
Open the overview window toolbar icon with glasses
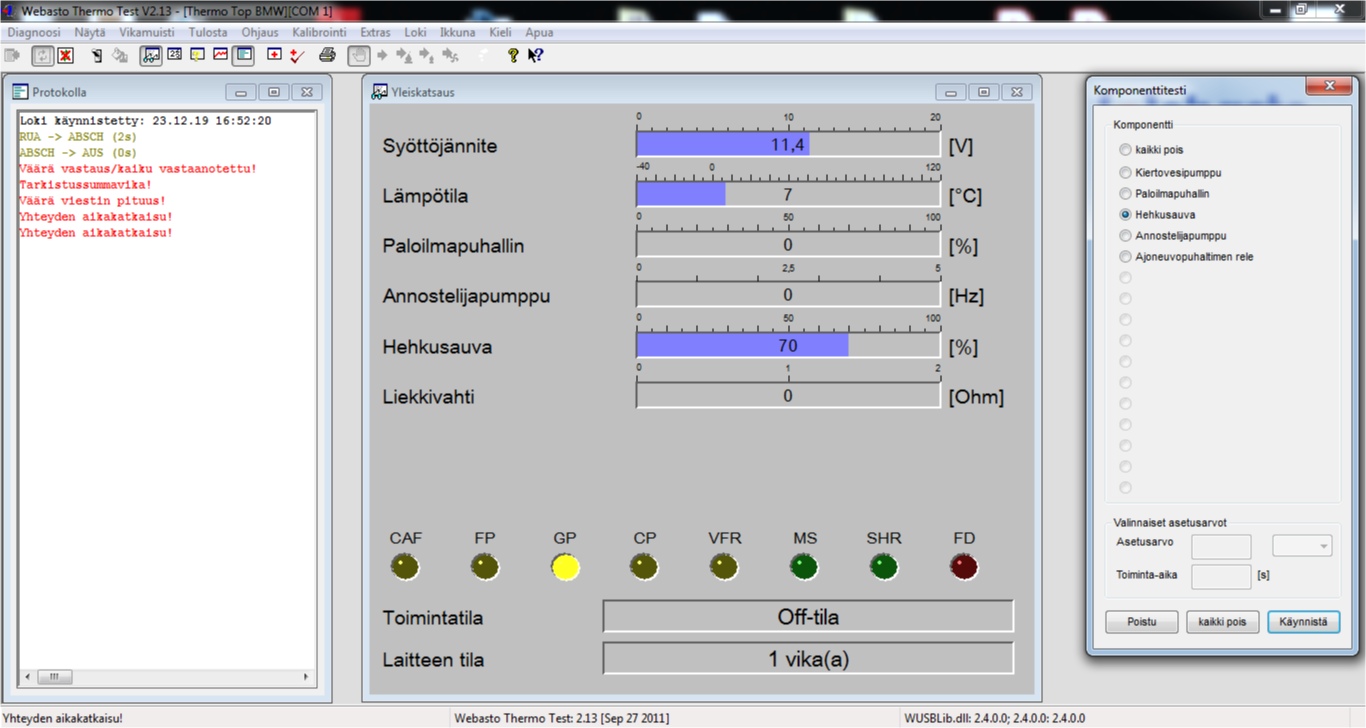151,55
